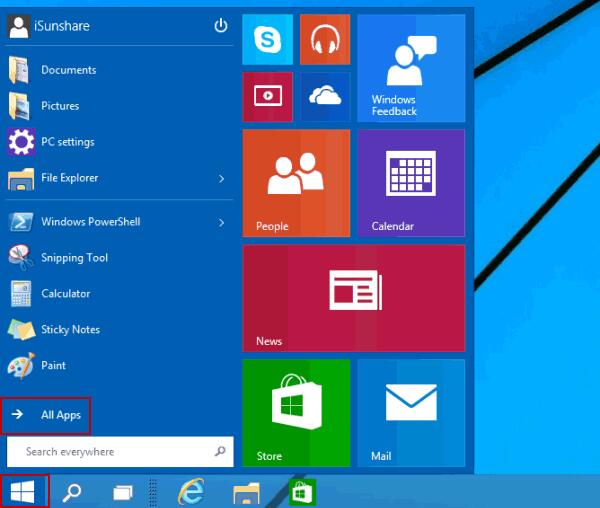Open Task View on the taskbar

pos(123,493)
